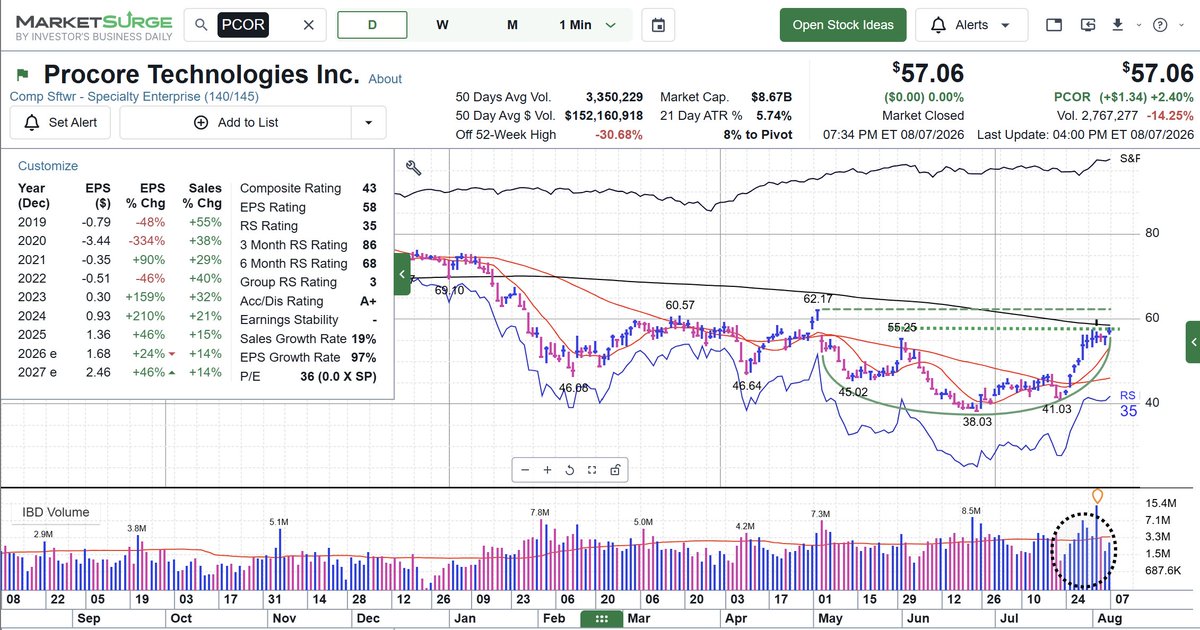Click the bell icon in Alerts button
Image resolution: width=1200 pixels, height=630 pixels.
tap(938, 25)
